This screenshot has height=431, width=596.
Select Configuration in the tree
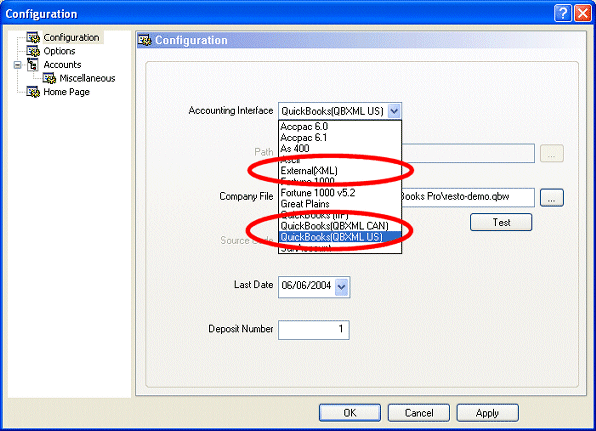tap(71, 37)
